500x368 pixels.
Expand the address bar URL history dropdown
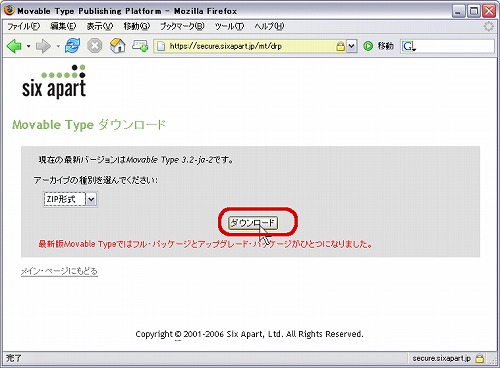(x=351, y=46)
